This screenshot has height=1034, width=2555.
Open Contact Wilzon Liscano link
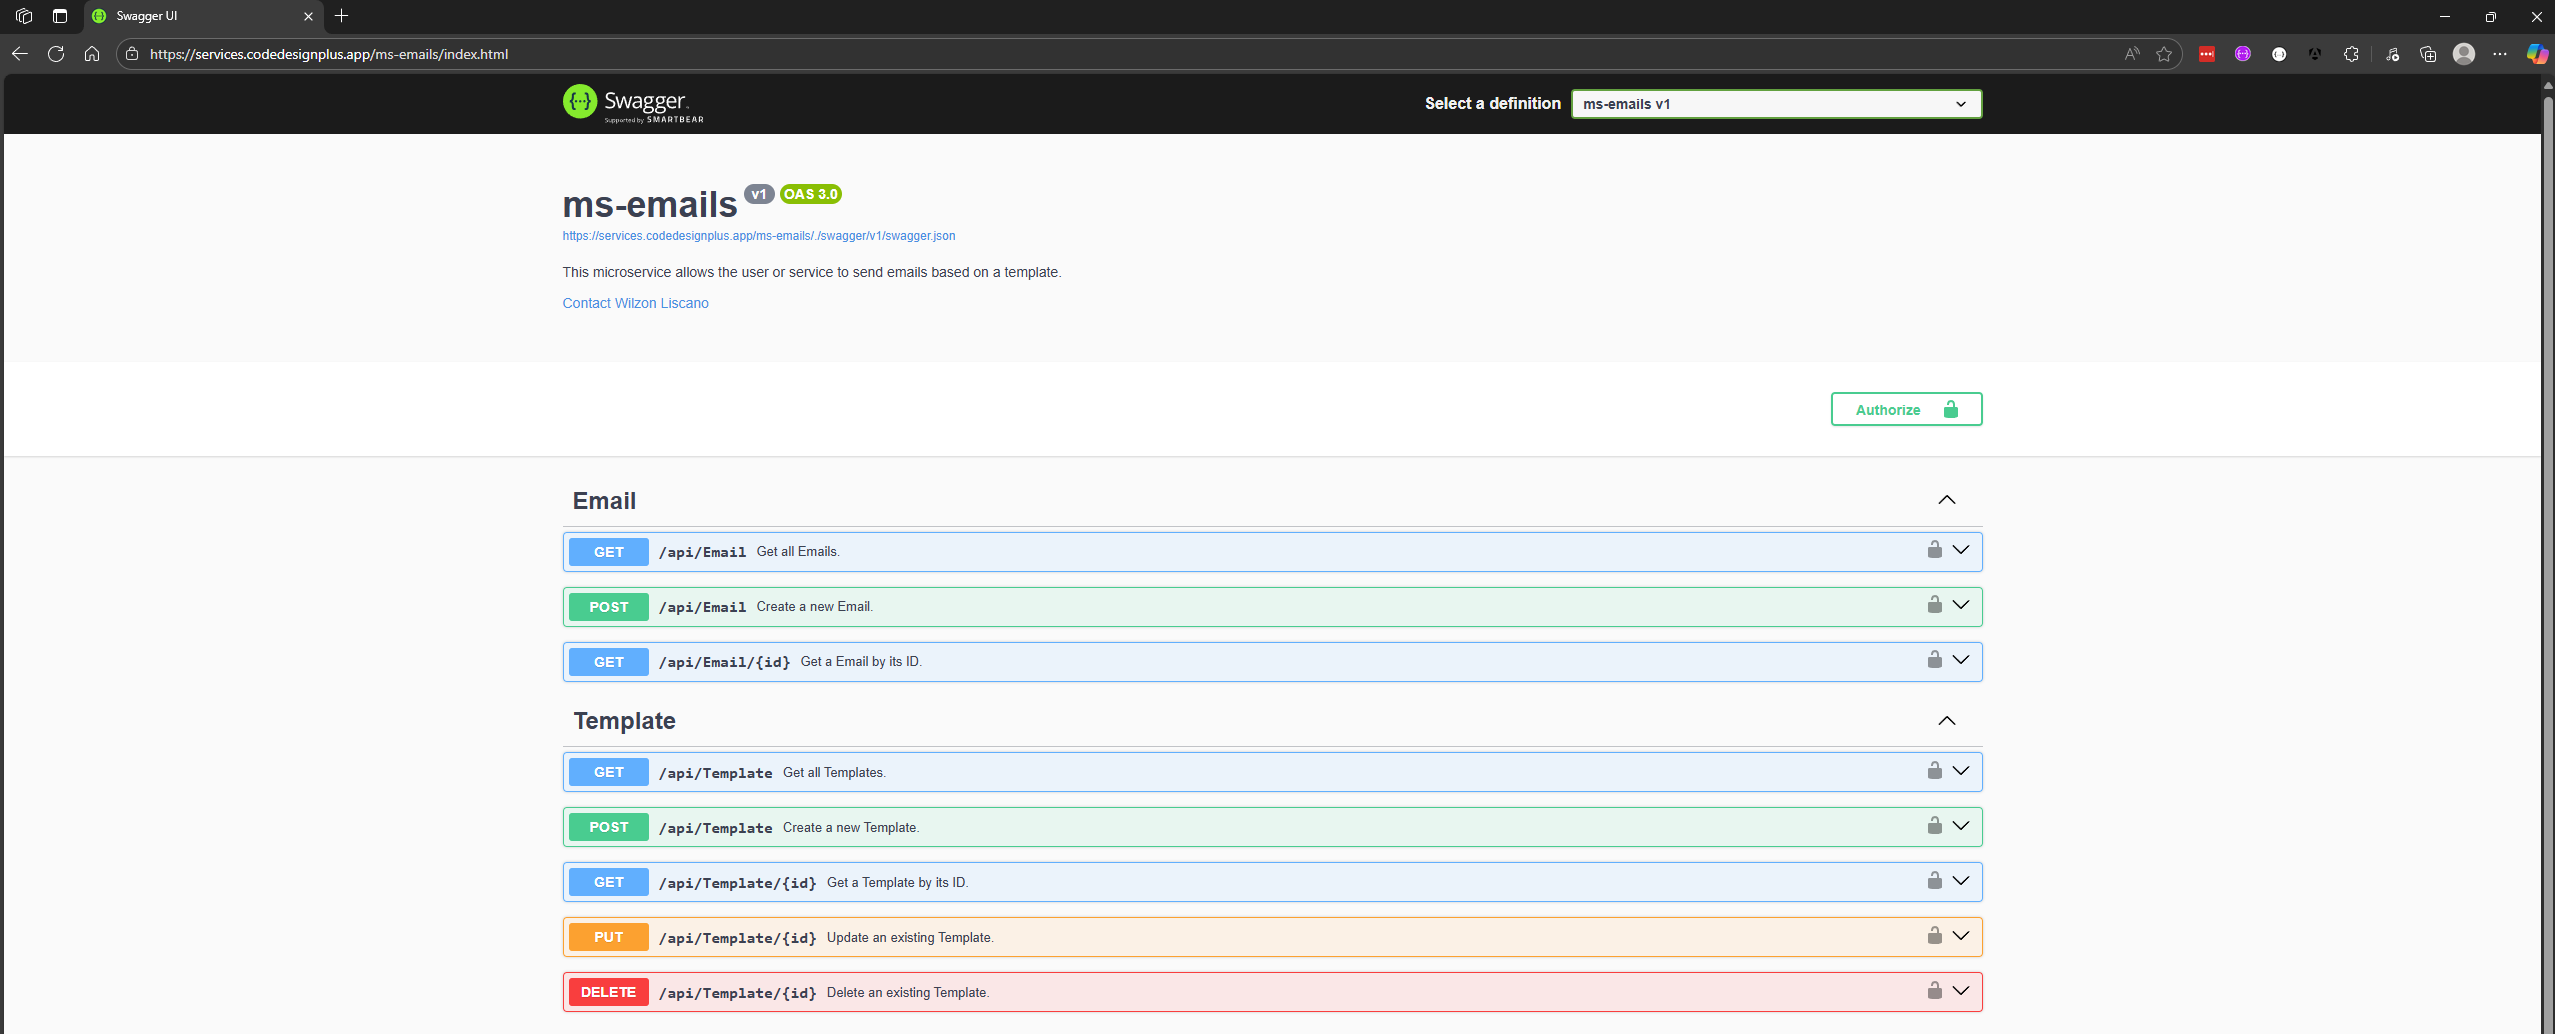(635, 303)
